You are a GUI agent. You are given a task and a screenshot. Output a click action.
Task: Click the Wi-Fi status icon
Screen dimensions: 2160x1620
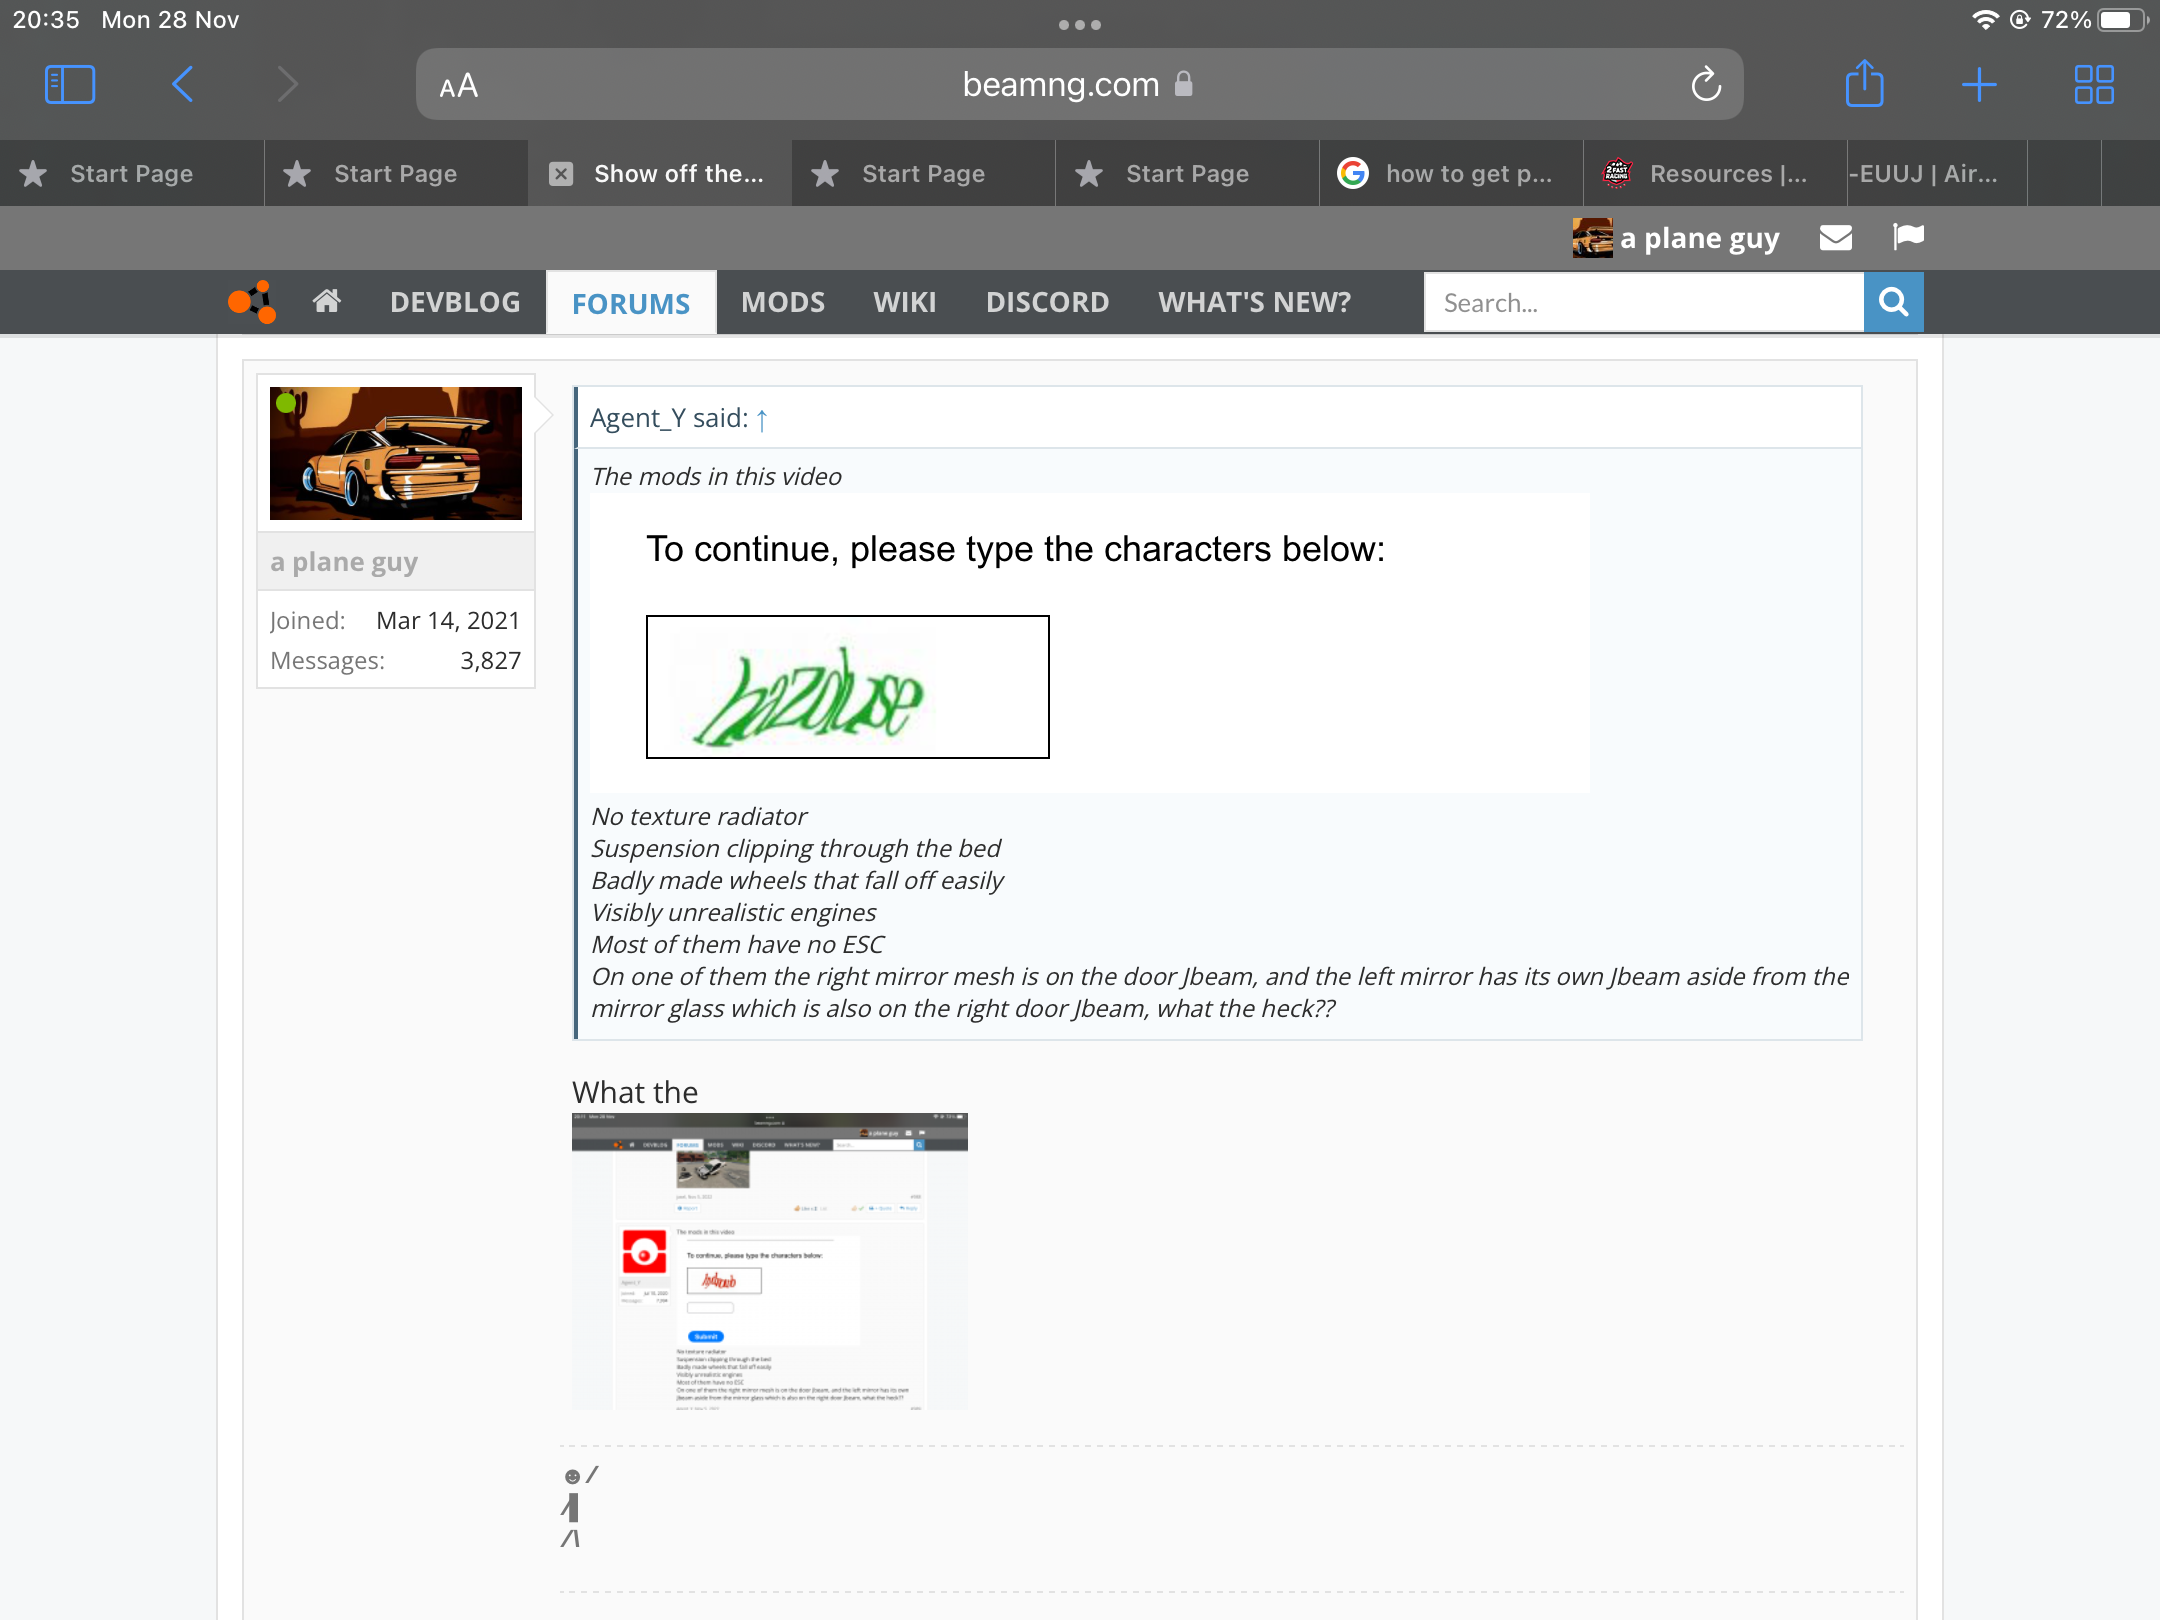(1984, 20)
